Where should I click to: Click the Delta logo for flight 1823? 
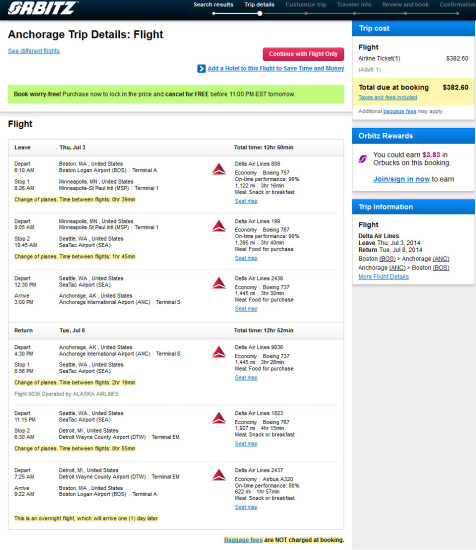[219, 418]
